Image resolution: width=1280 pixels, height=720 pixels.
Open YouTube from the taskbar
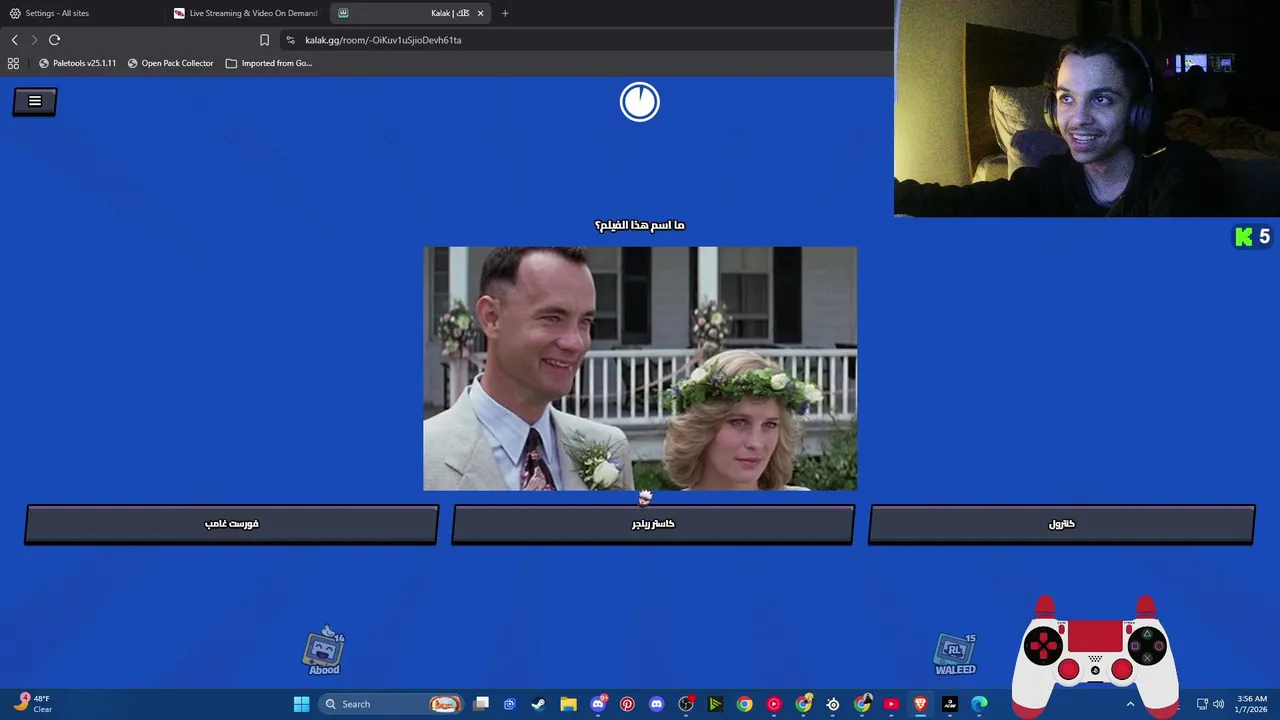pos(891,704)
